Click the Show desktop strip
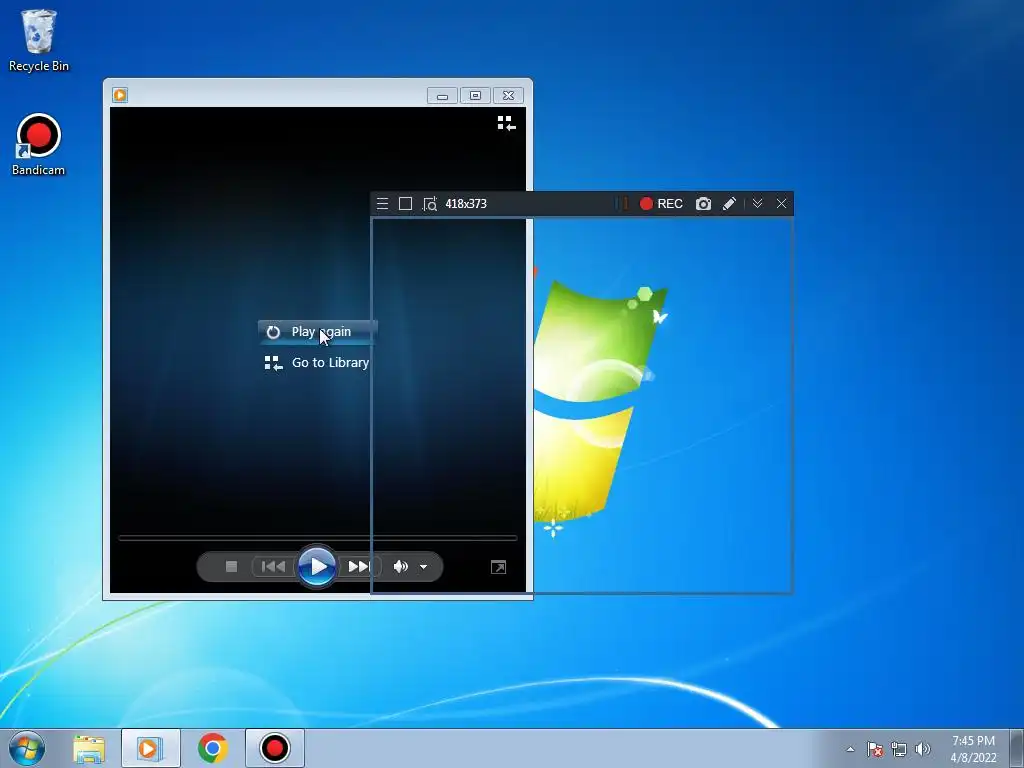1024x768 pixels. coord(1017,748)
